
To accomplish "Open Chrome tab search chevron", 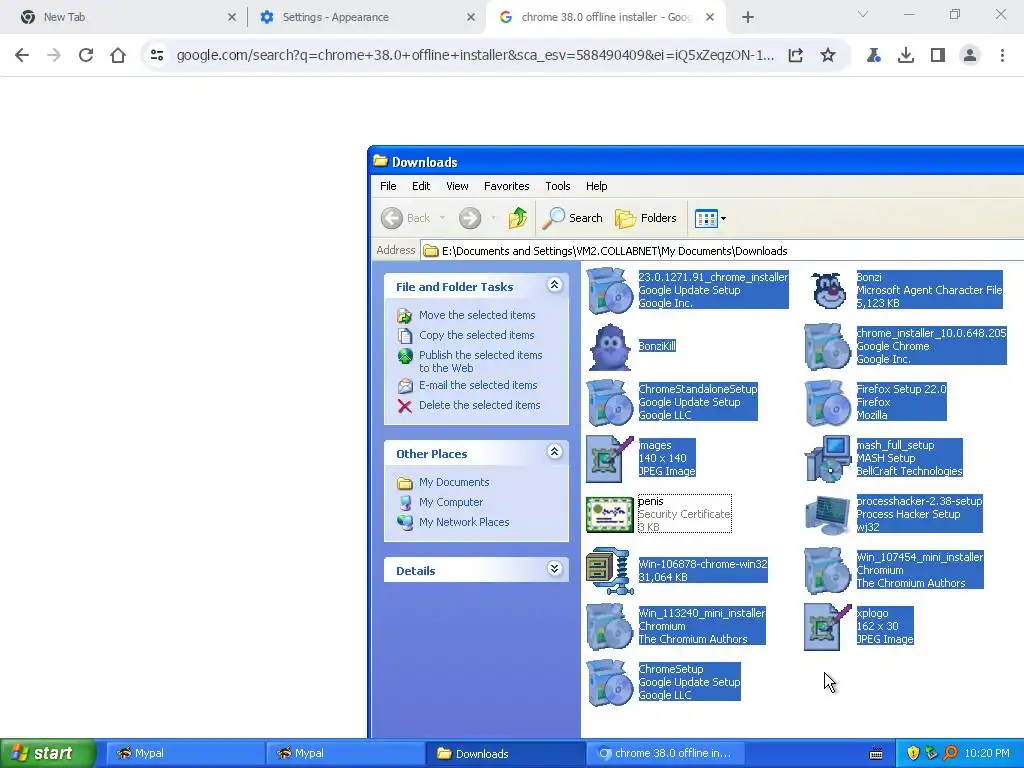I will 862,14.
